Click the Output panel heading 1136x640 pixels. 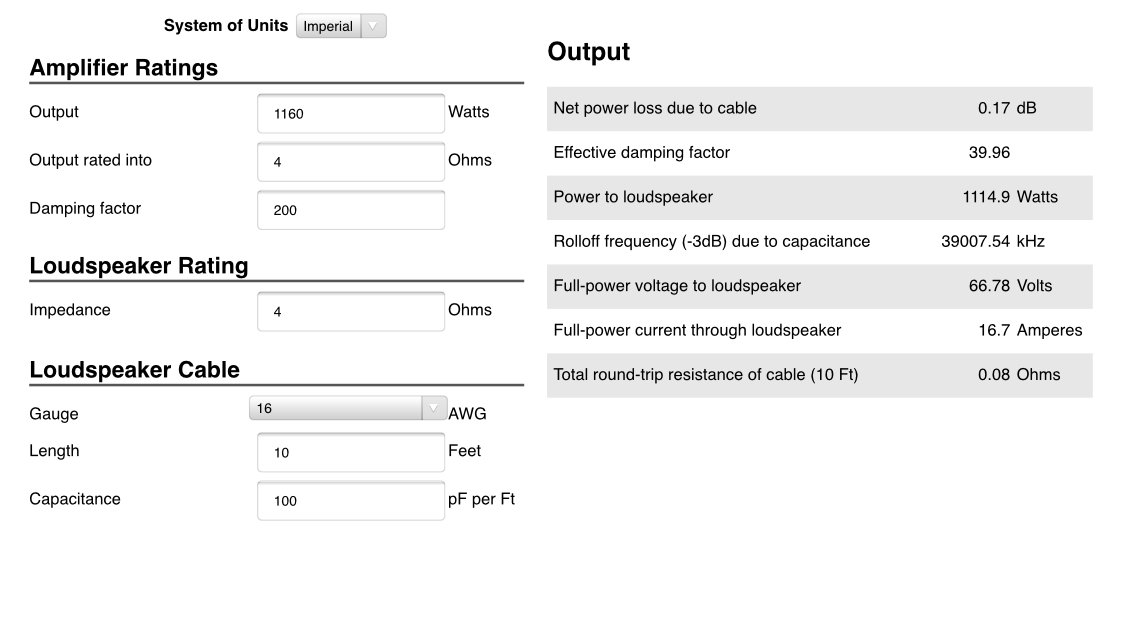[588, 51]
